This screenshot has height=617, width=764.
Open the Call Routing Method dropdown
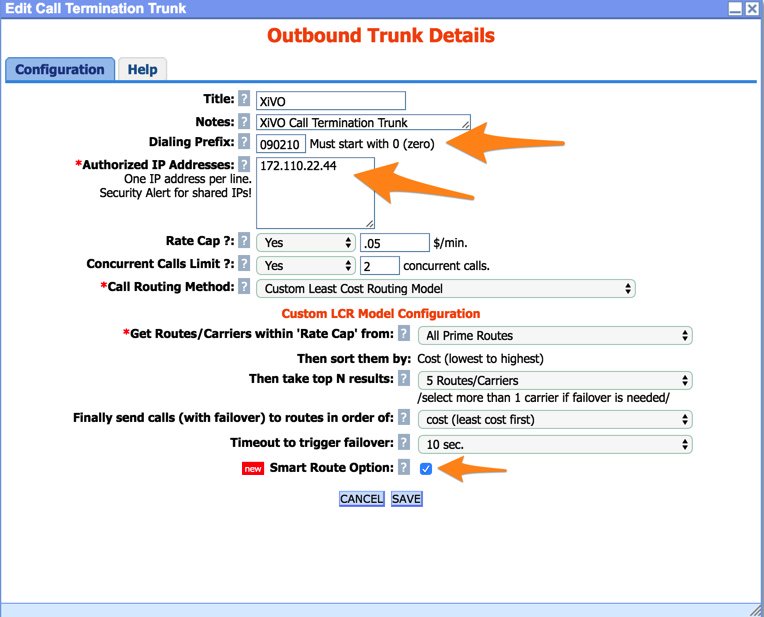(x=446, y=289)
